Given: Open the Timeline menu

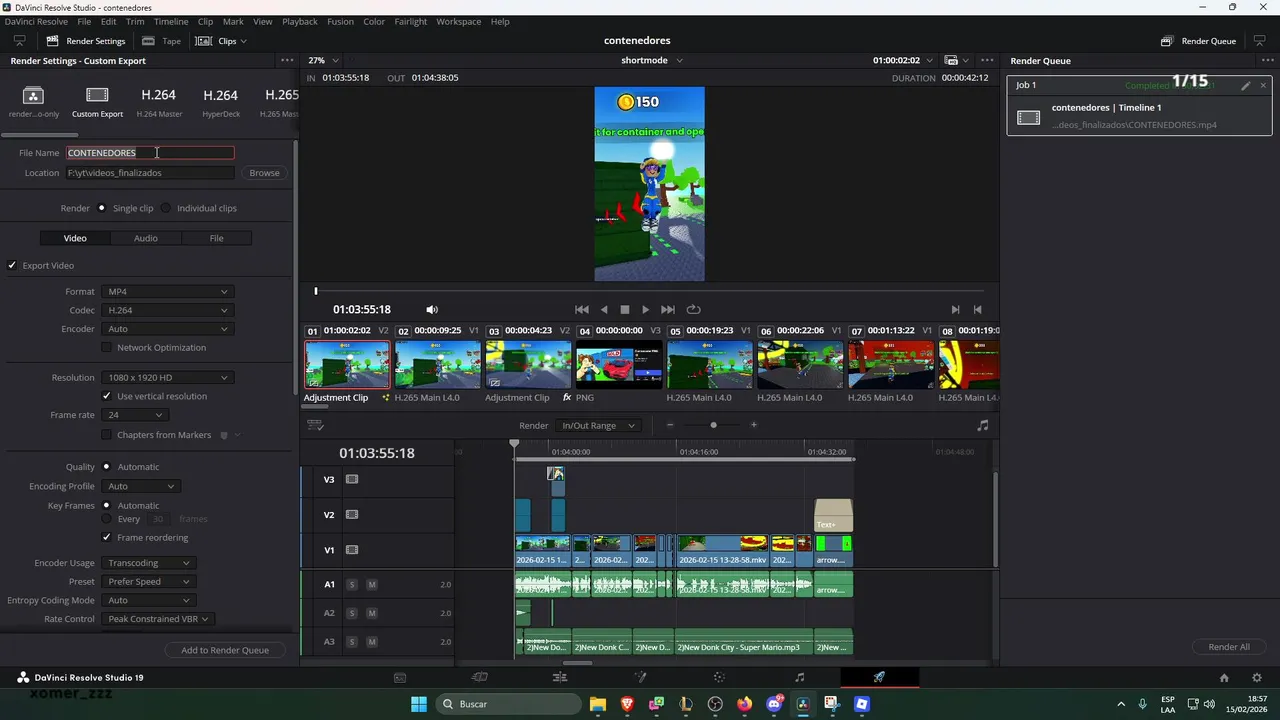Looking at the screenshot, I should 171,21.
